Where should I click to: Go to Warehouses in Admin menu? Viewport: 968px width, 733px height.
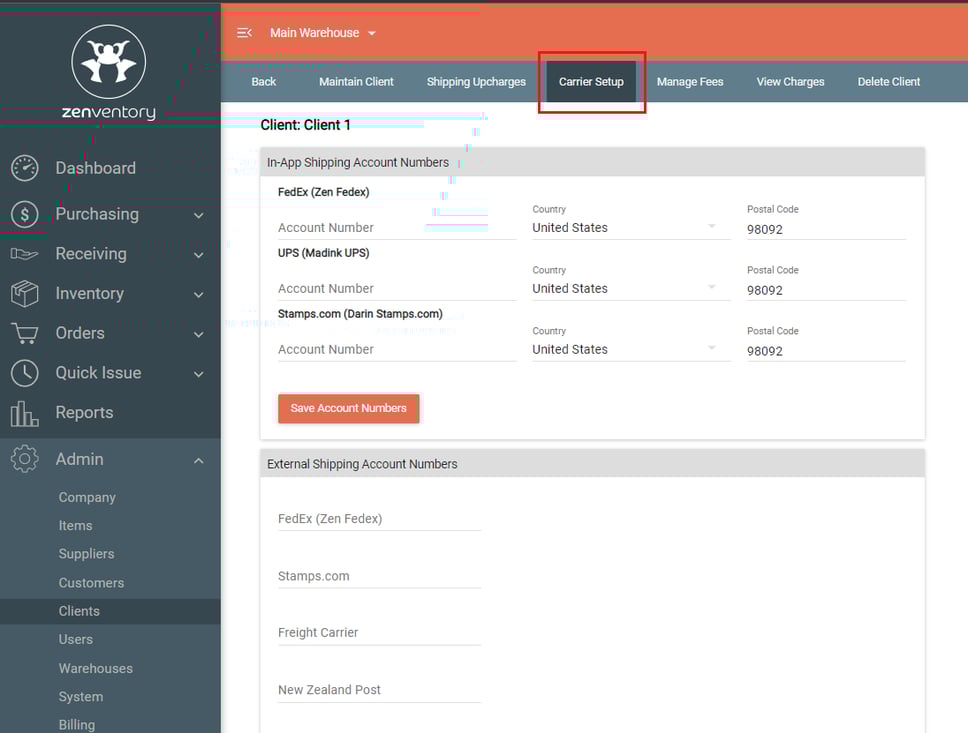pyautogui.click(x=95, y=668)
